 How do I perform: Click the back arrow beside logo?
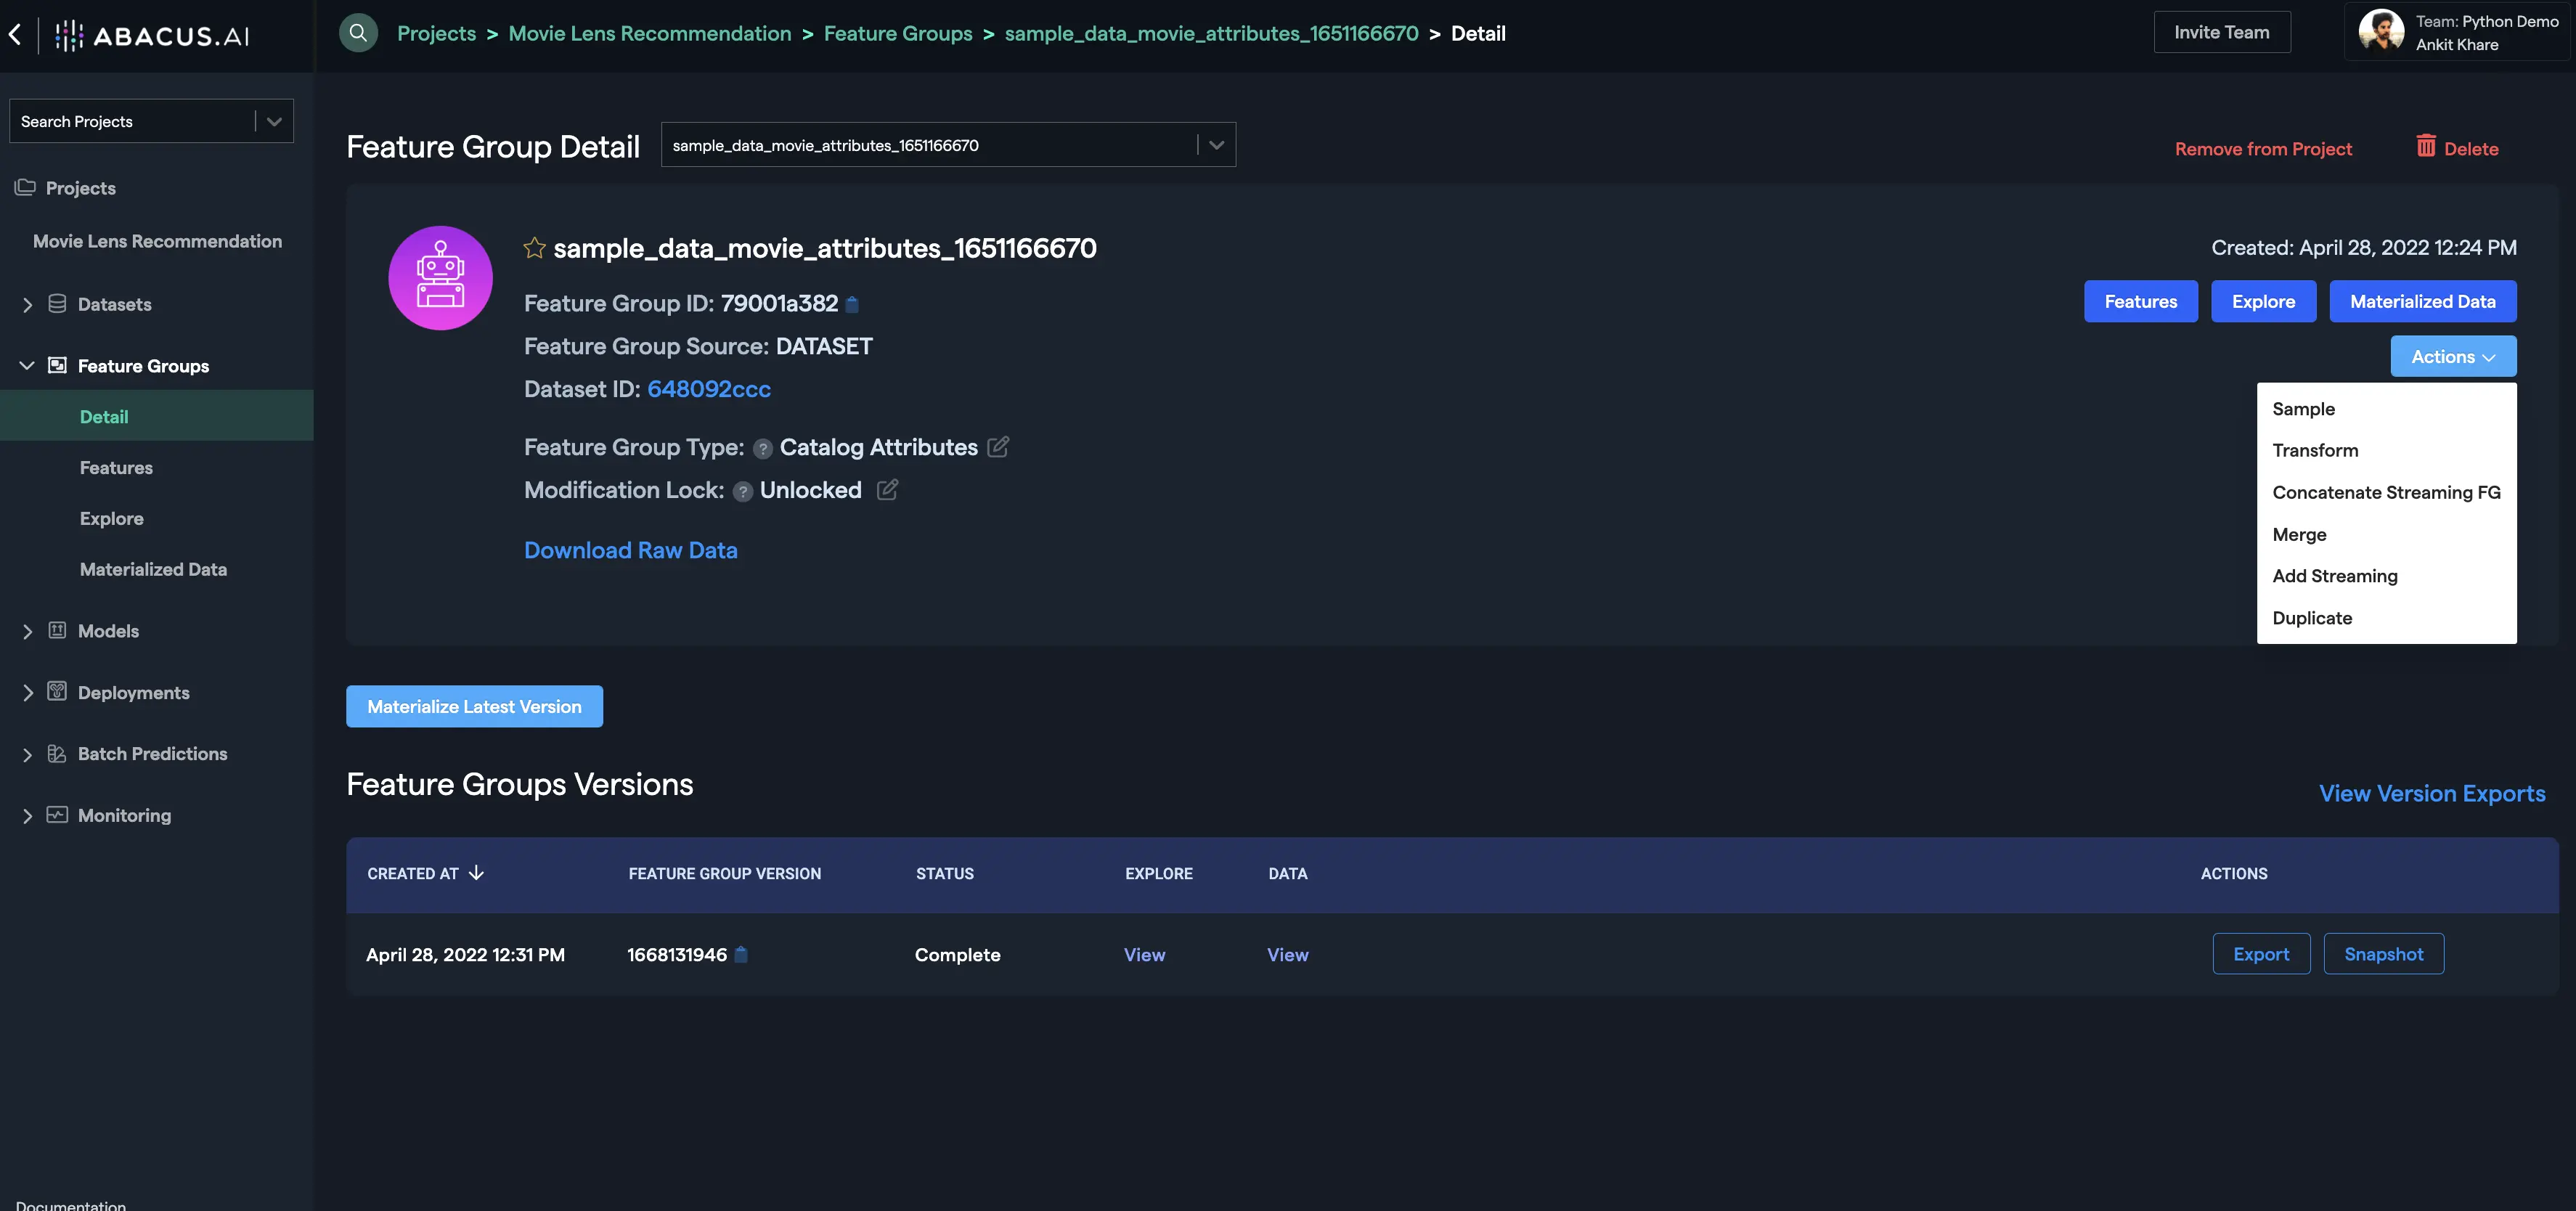[x=15, y=35]
